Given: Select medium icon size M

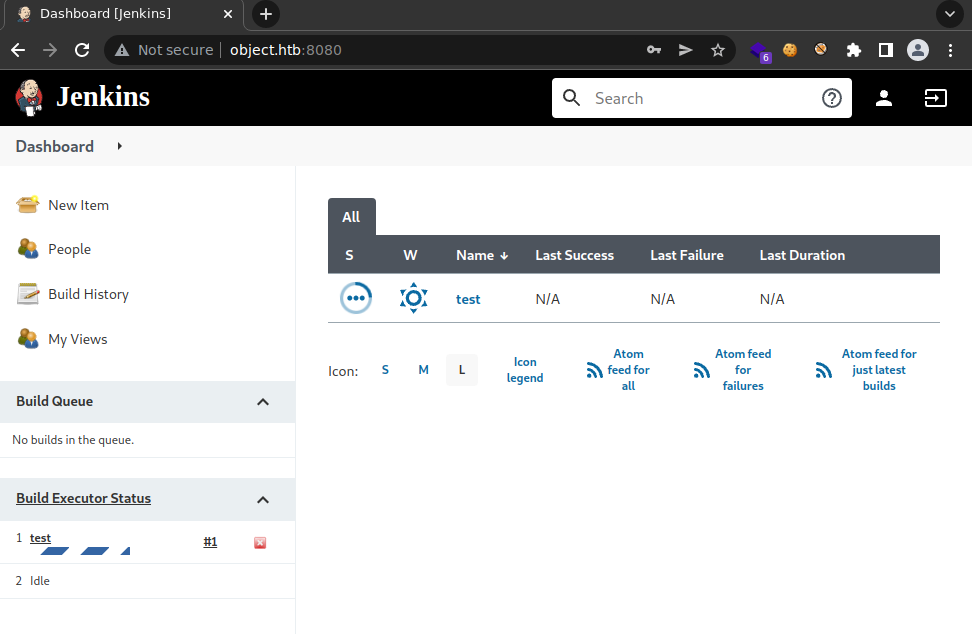Looking at the screenshot, I should click(x=423, y=370).
